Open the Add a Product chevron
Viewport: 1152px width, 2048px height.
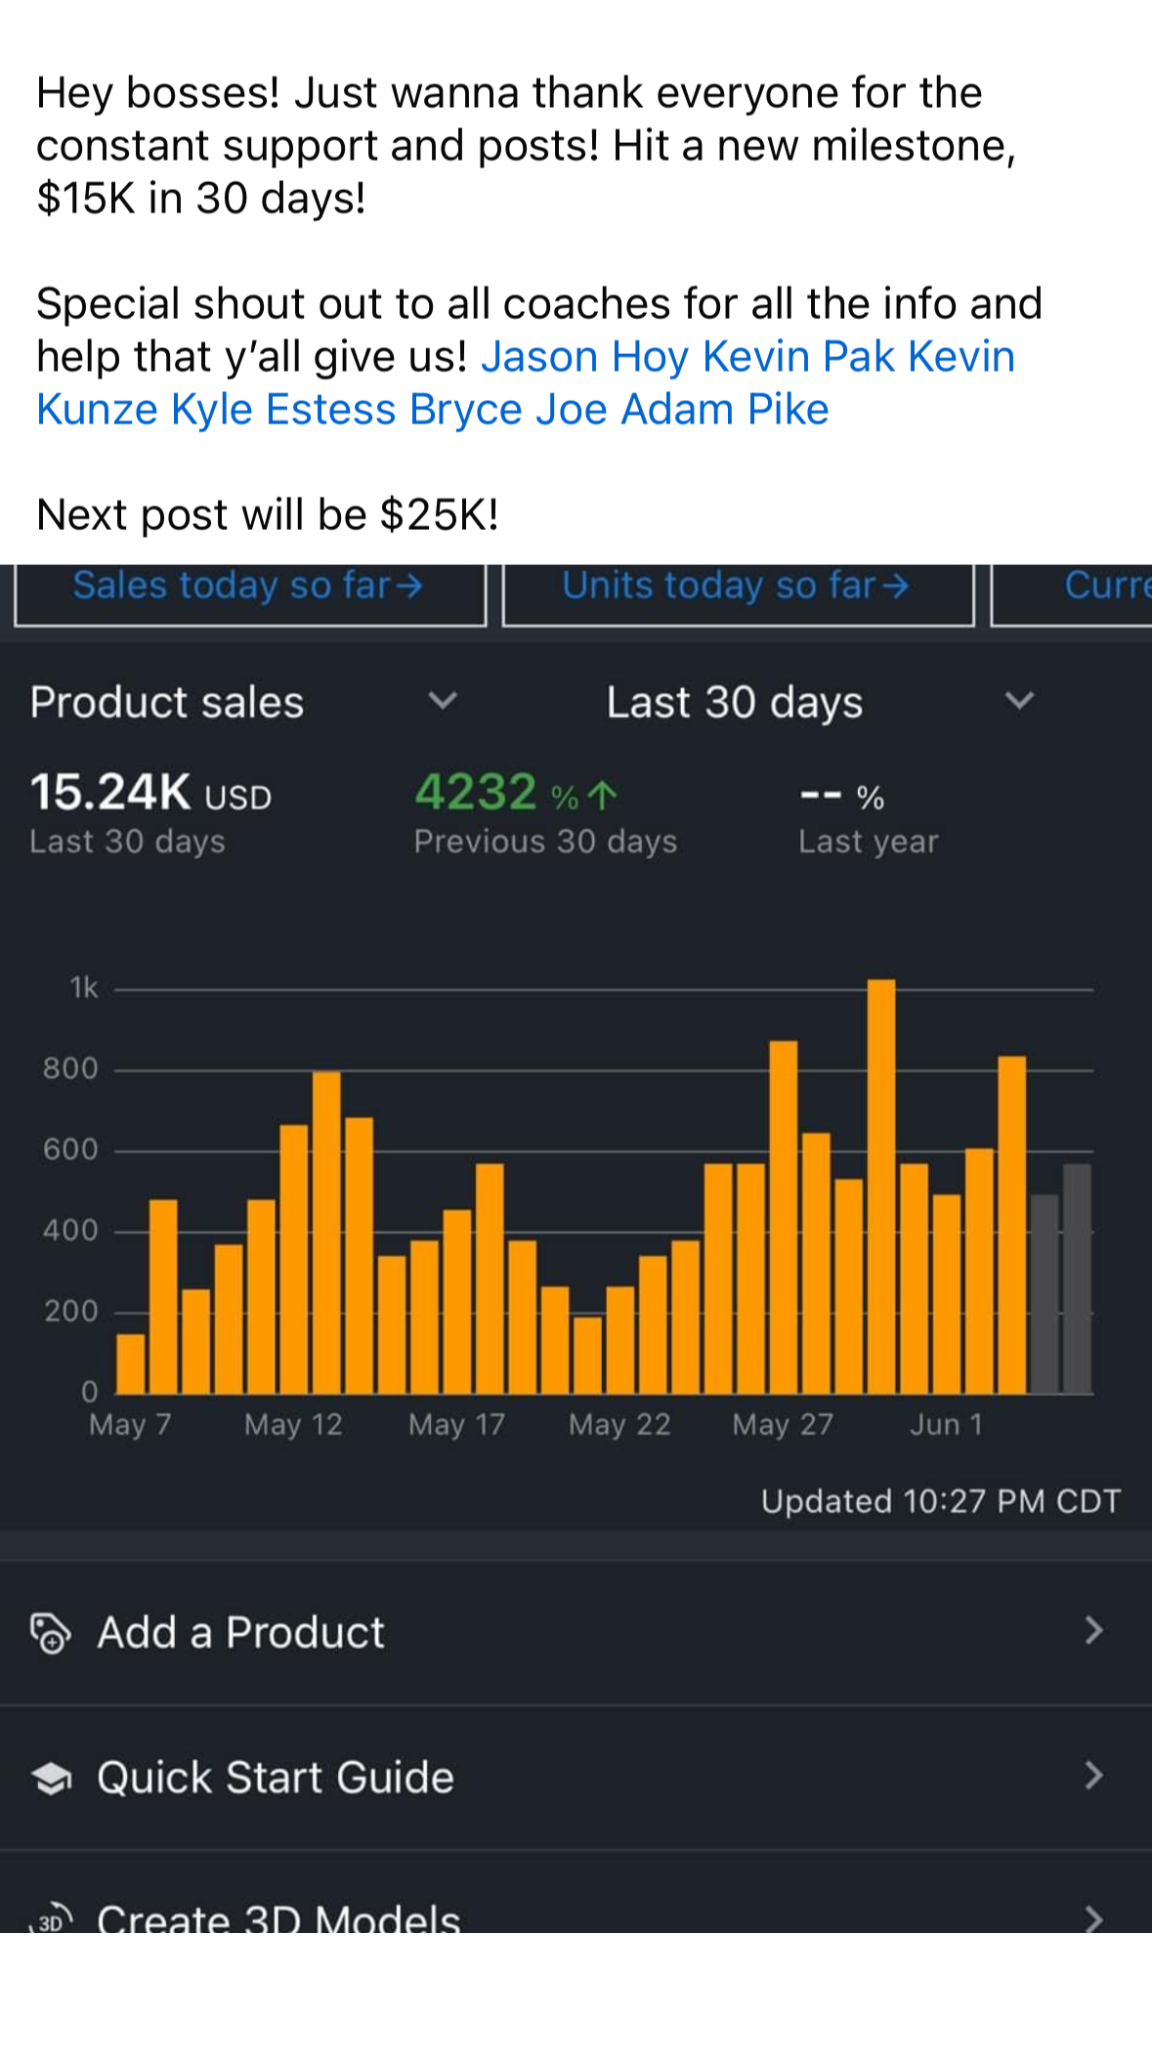pyautogui.click(x=1094, y=1631)
